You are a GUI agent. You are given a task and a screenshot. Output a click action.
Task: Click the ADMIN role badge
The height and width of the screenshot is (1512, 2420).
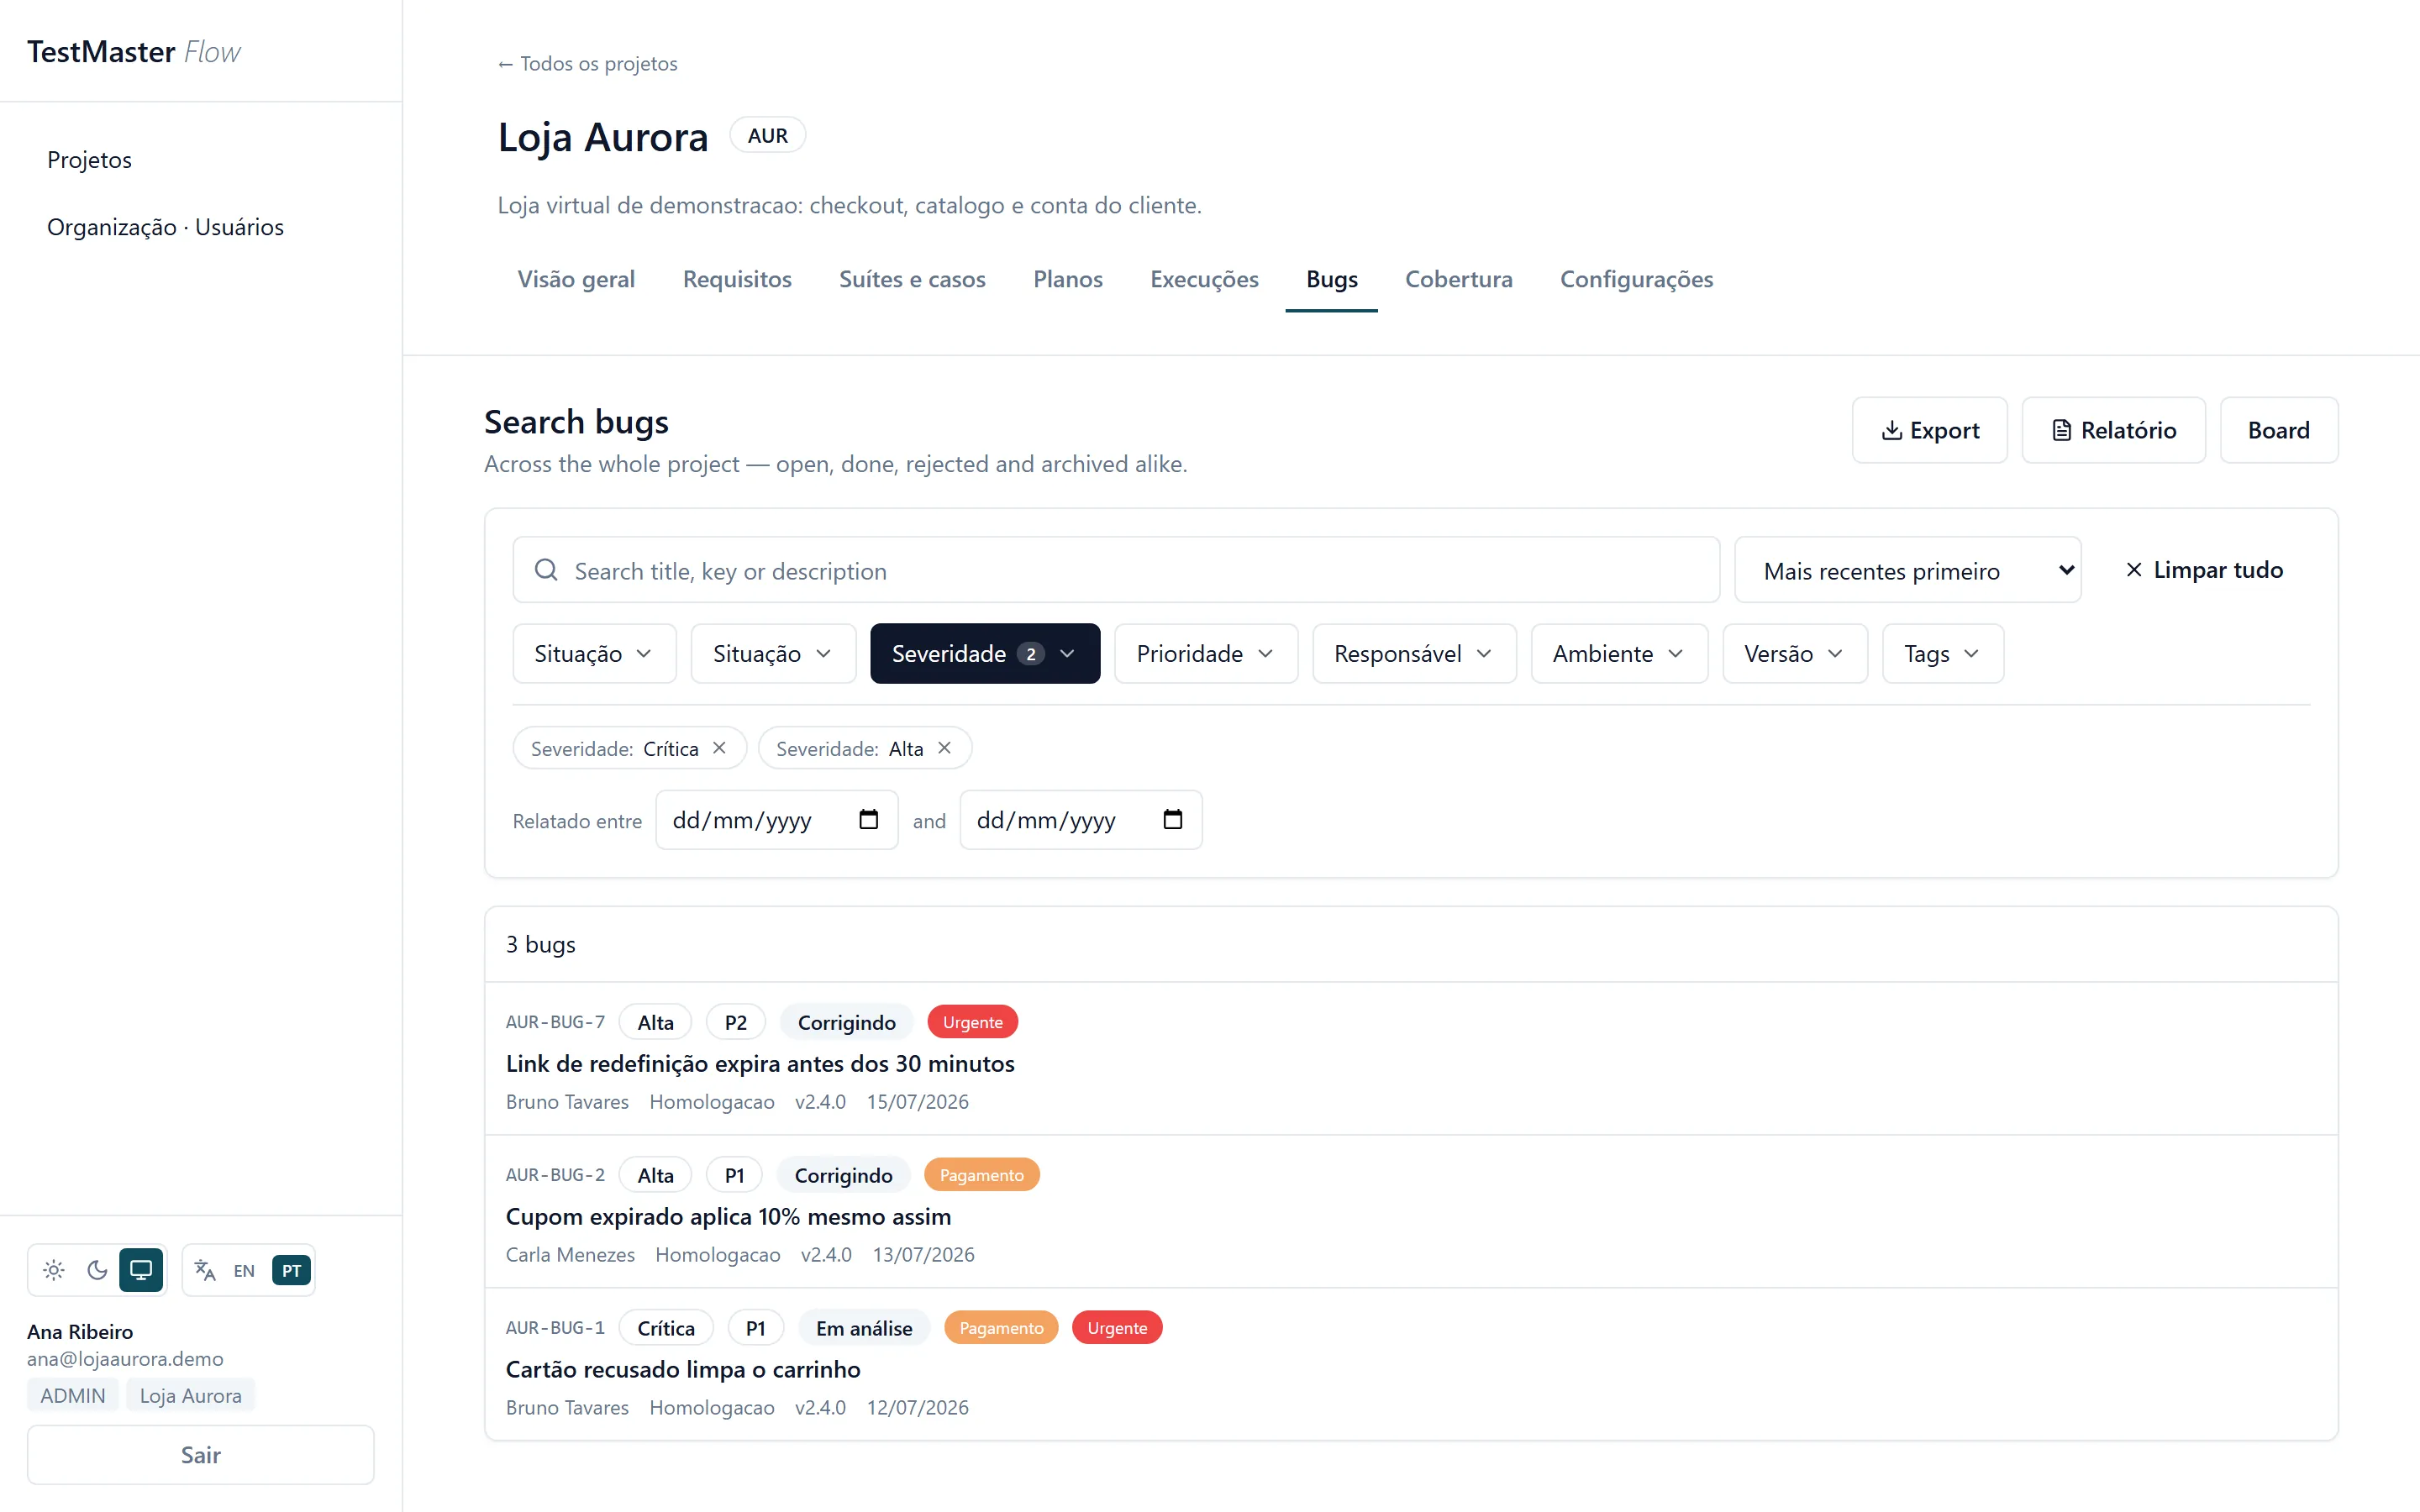73,1395
